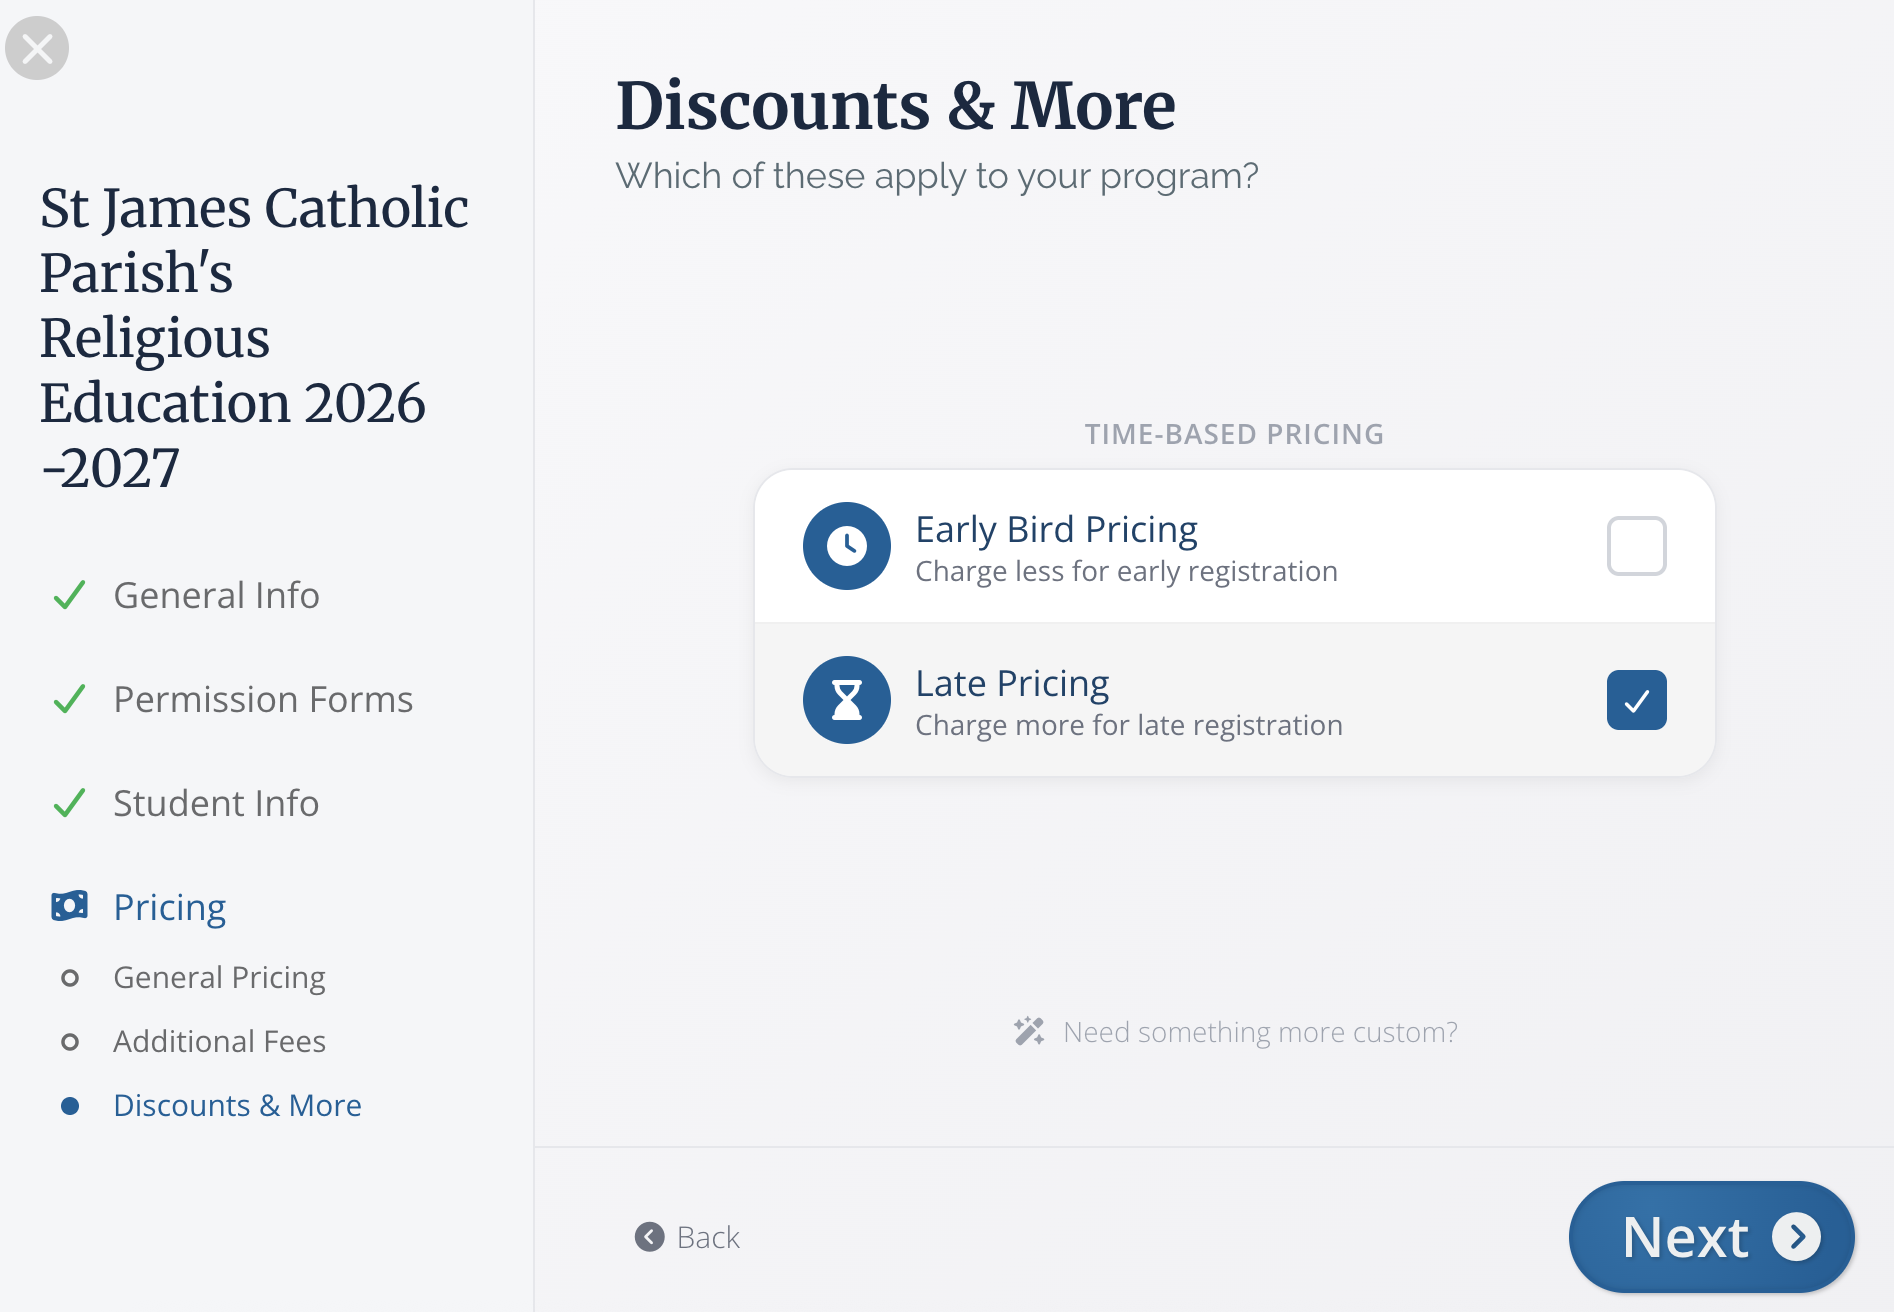Click the Back arrow circle icon

[649, 1237]
